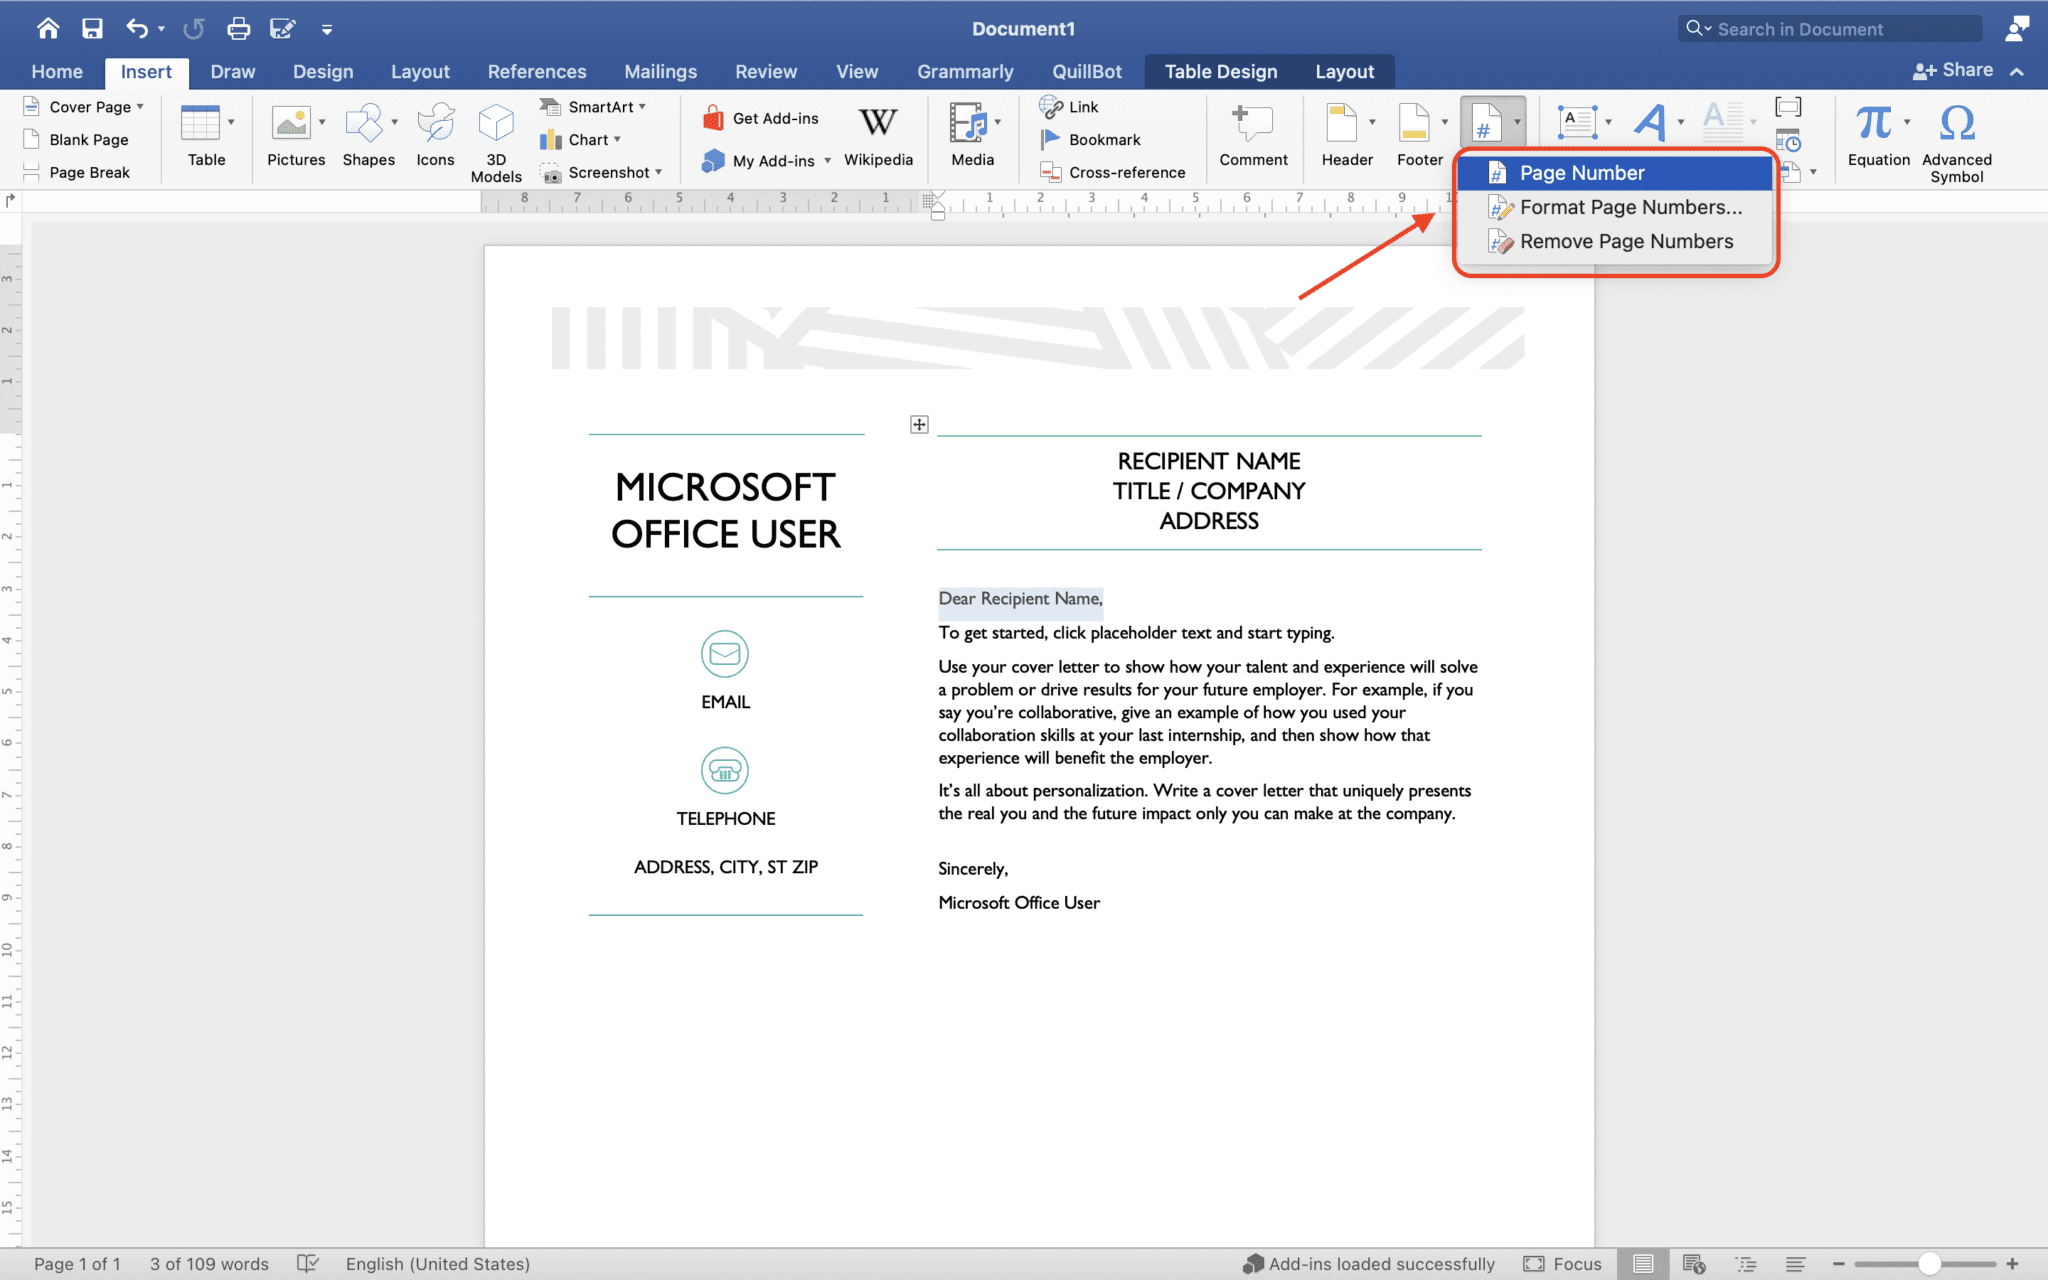This screenshot has height=1280, width=2048.
Task: Click the Page Number ribbon button
Action: point(1486,124)
